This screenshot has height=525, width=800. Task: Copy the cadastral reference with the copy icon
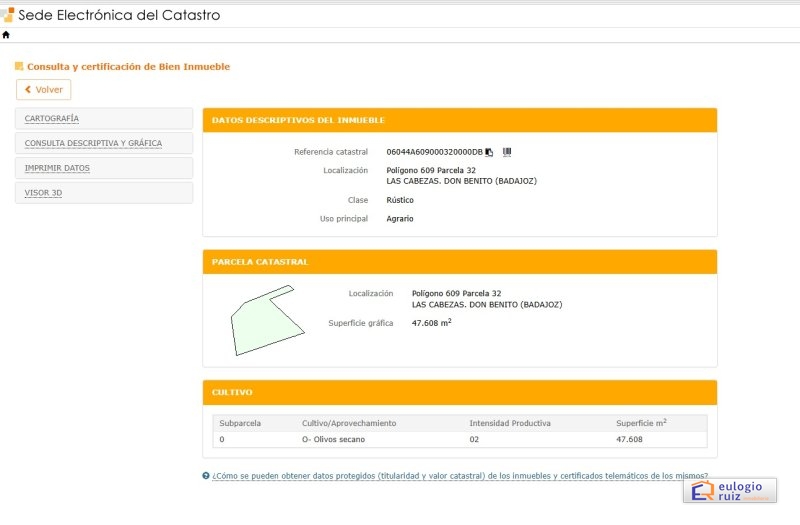tap(489, 152)
